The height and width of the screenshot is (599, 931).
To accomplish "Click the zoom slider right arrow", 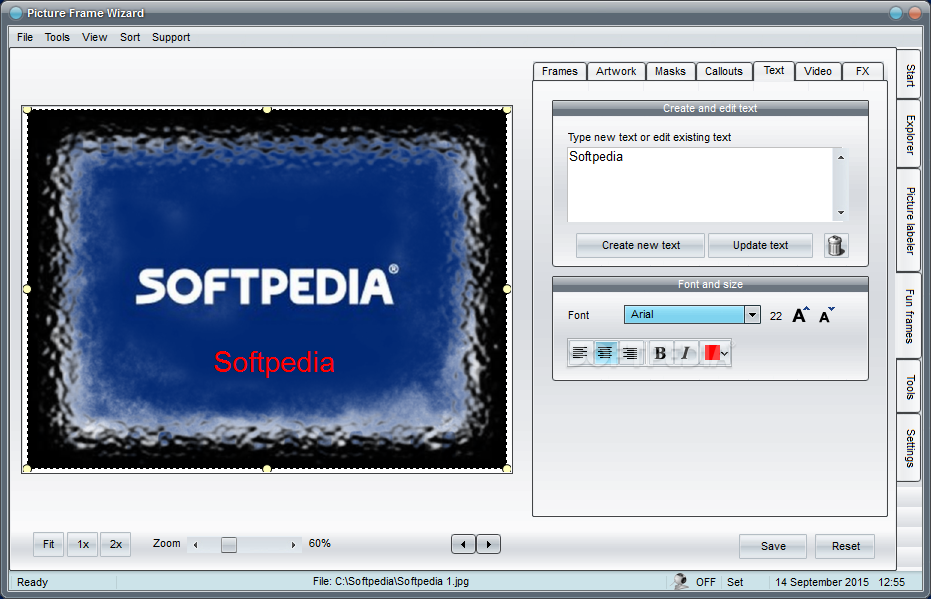I will click(293, 544).
